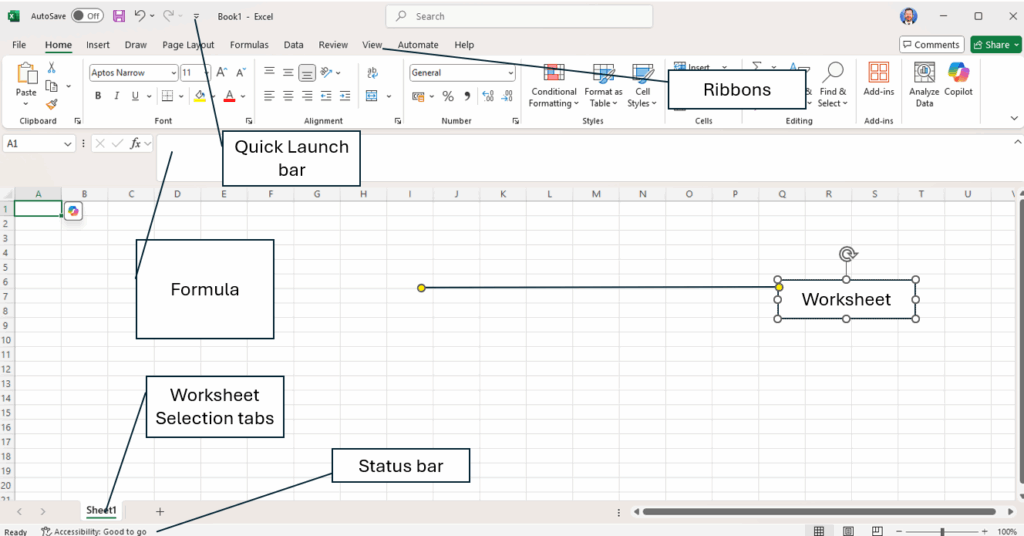
Task: Add a new sheet with plus button
Action: click(x=160, y=511)
